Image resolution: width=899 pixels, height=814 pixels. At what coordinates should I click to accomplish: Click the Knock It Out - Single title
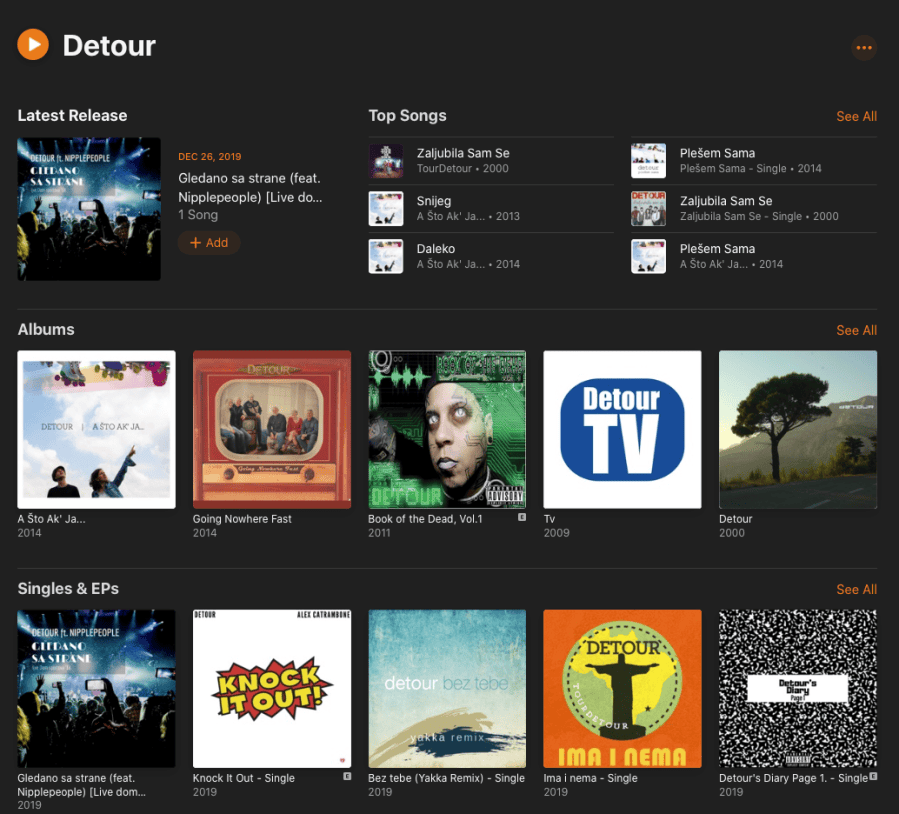(244, 778)
